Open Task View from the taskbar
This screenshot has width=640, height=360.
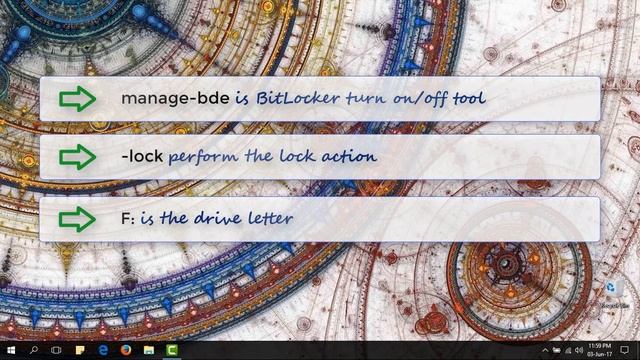(x=56, y=350)
